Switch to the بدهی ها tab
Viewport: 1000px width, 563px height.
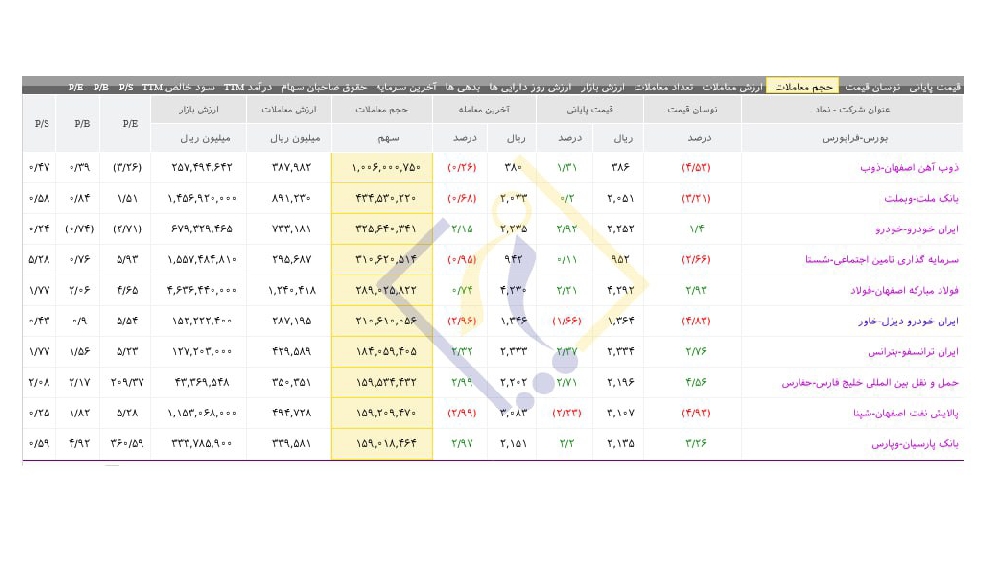click(x=463, y=87)
